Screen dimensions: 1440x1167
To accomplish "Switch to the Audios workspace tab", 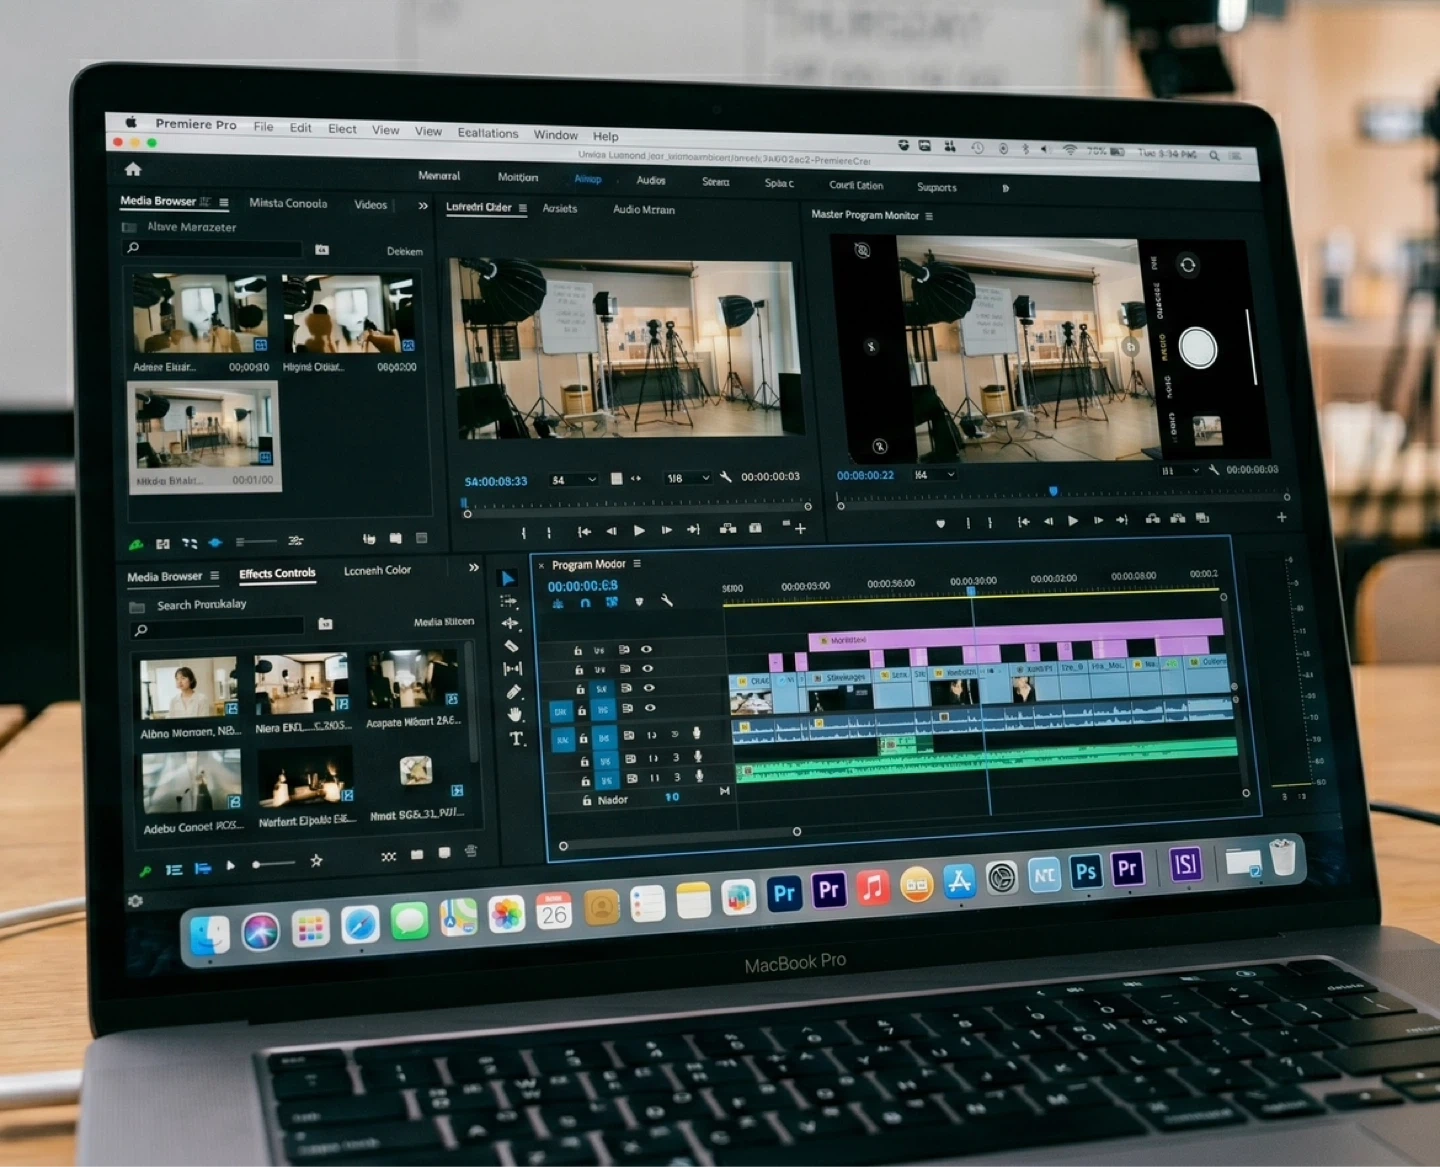I will point(651,180).
